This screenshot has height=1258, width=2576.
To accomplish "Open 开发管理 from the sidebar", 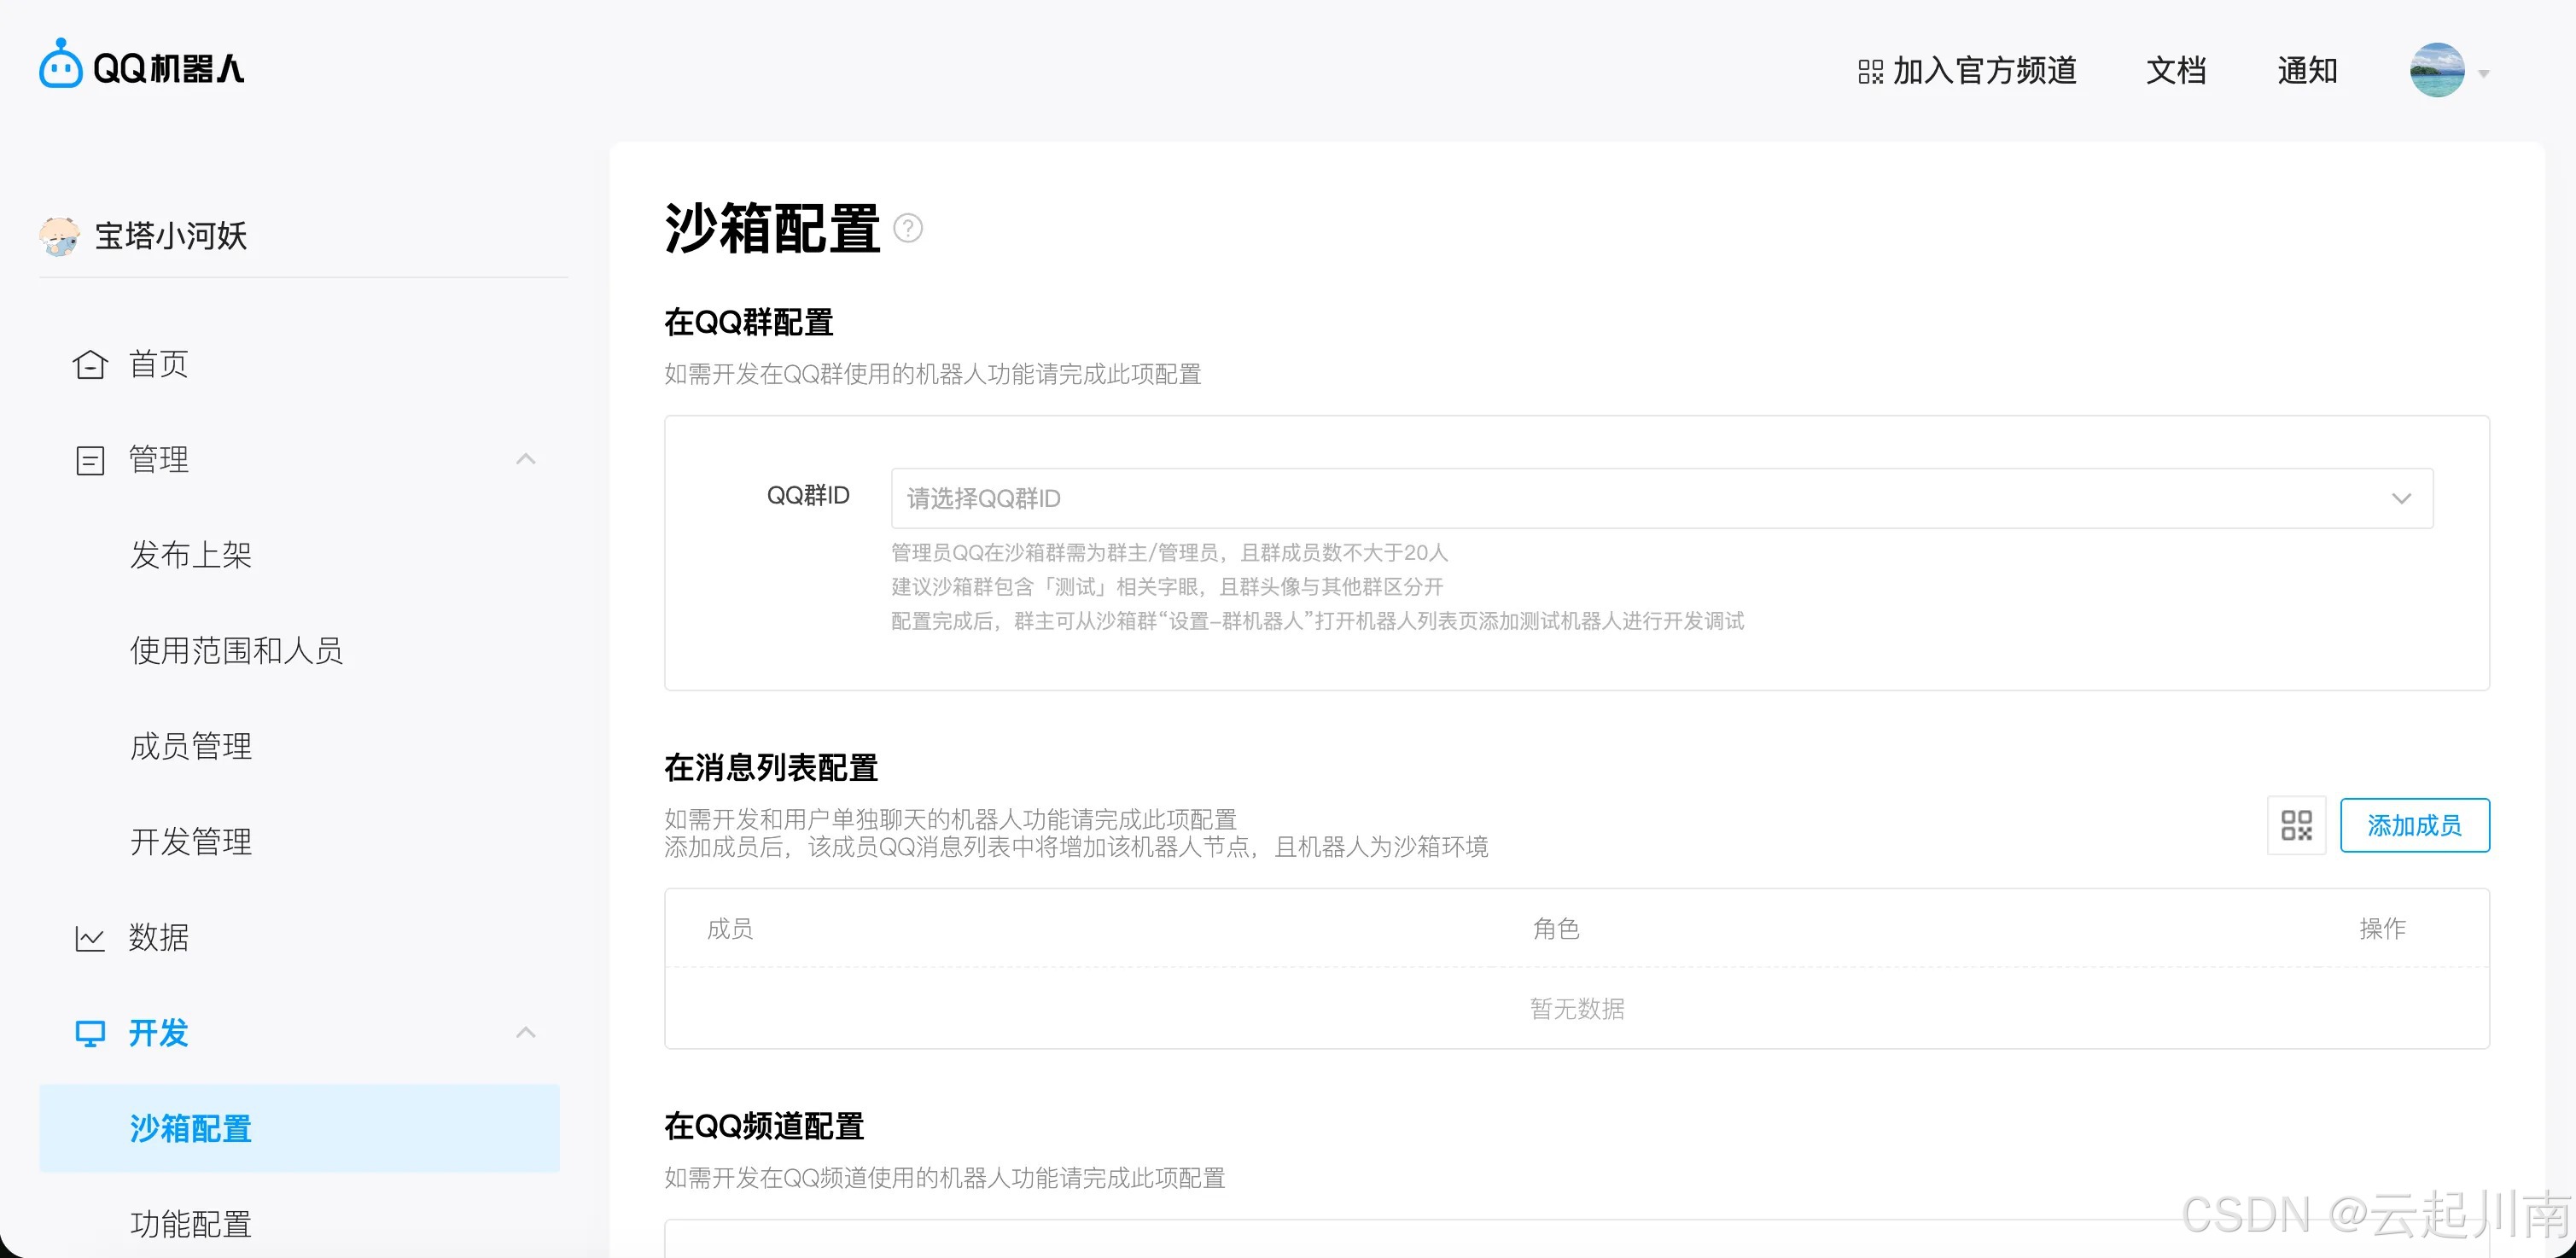I will click(x=191, y=841).
